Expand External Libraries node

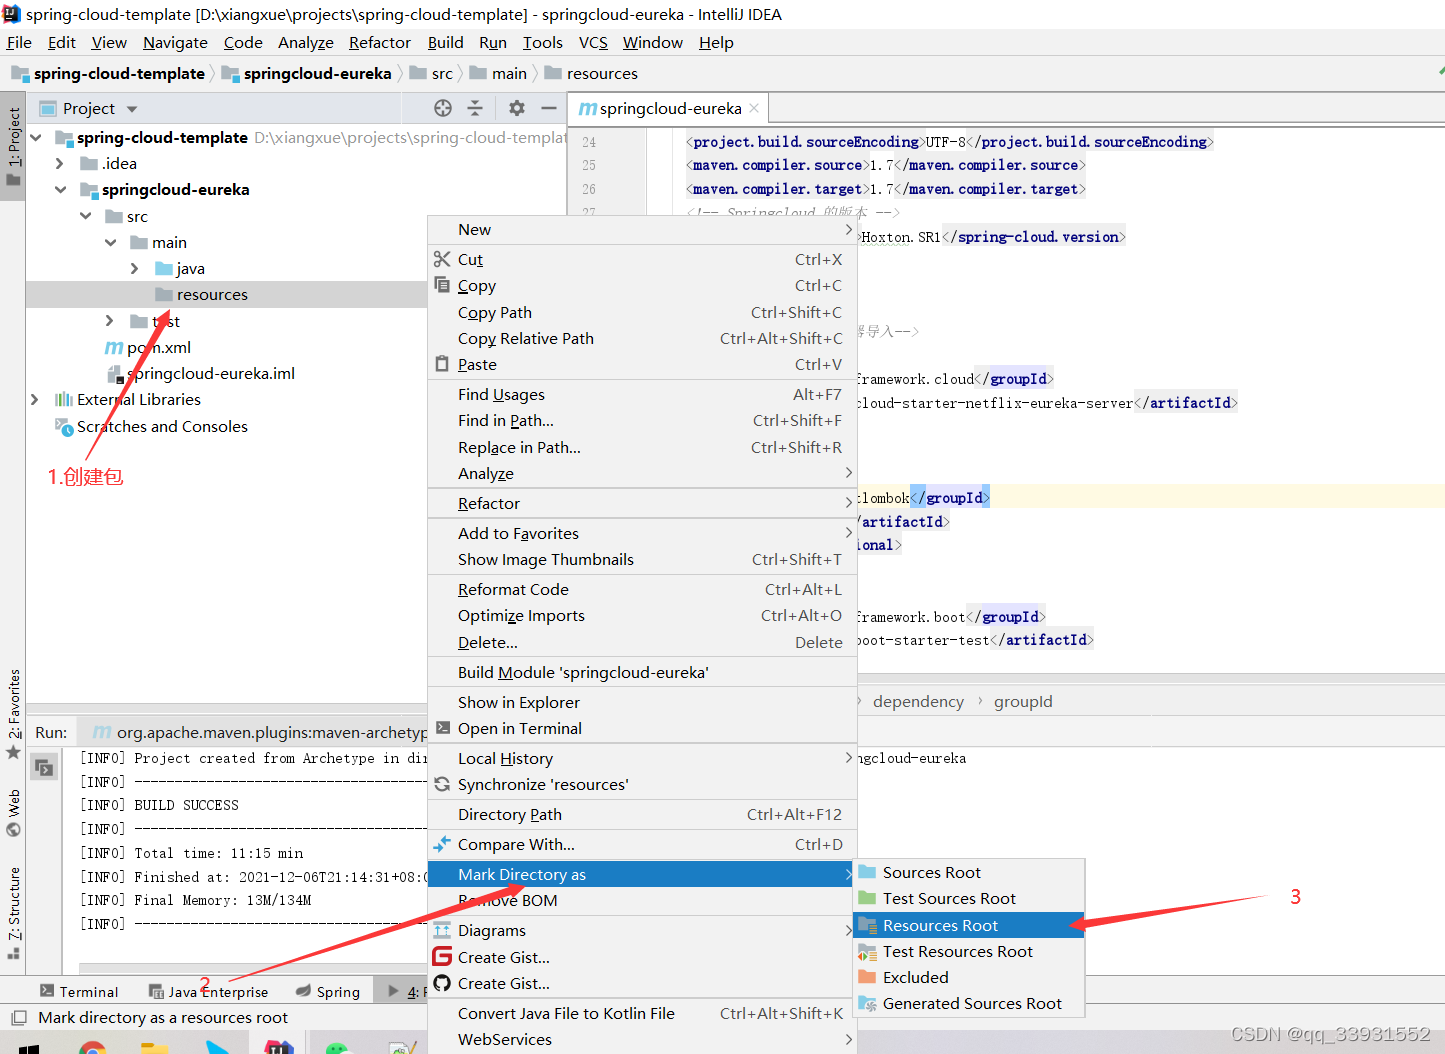click(x=35, y=399)
